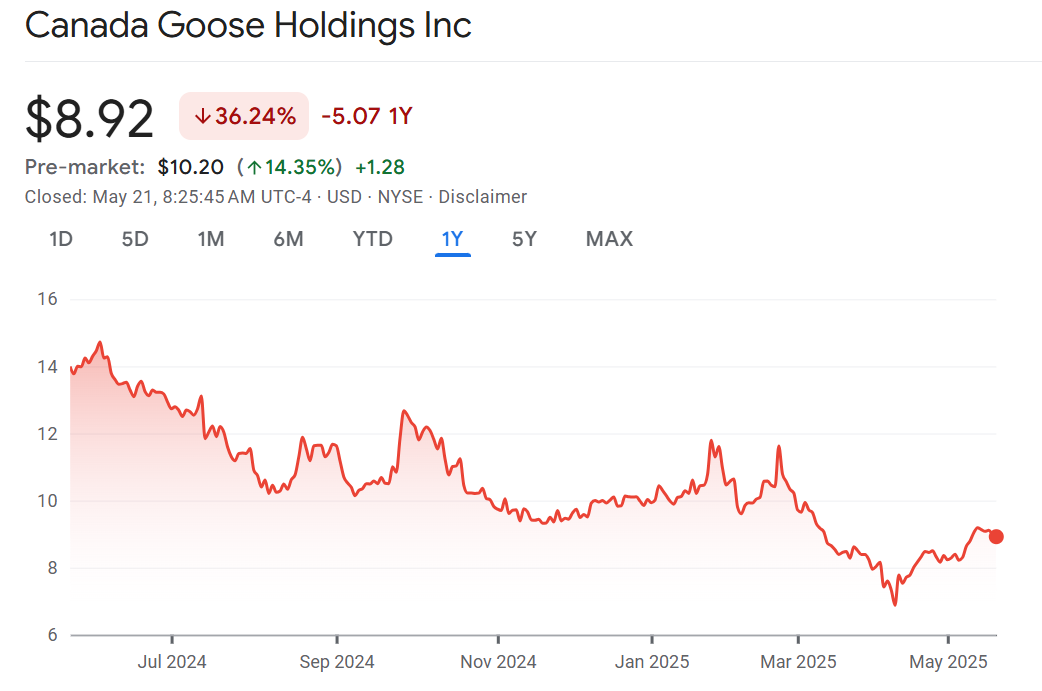Click the 16 value on price axis

tap(47, 300)
